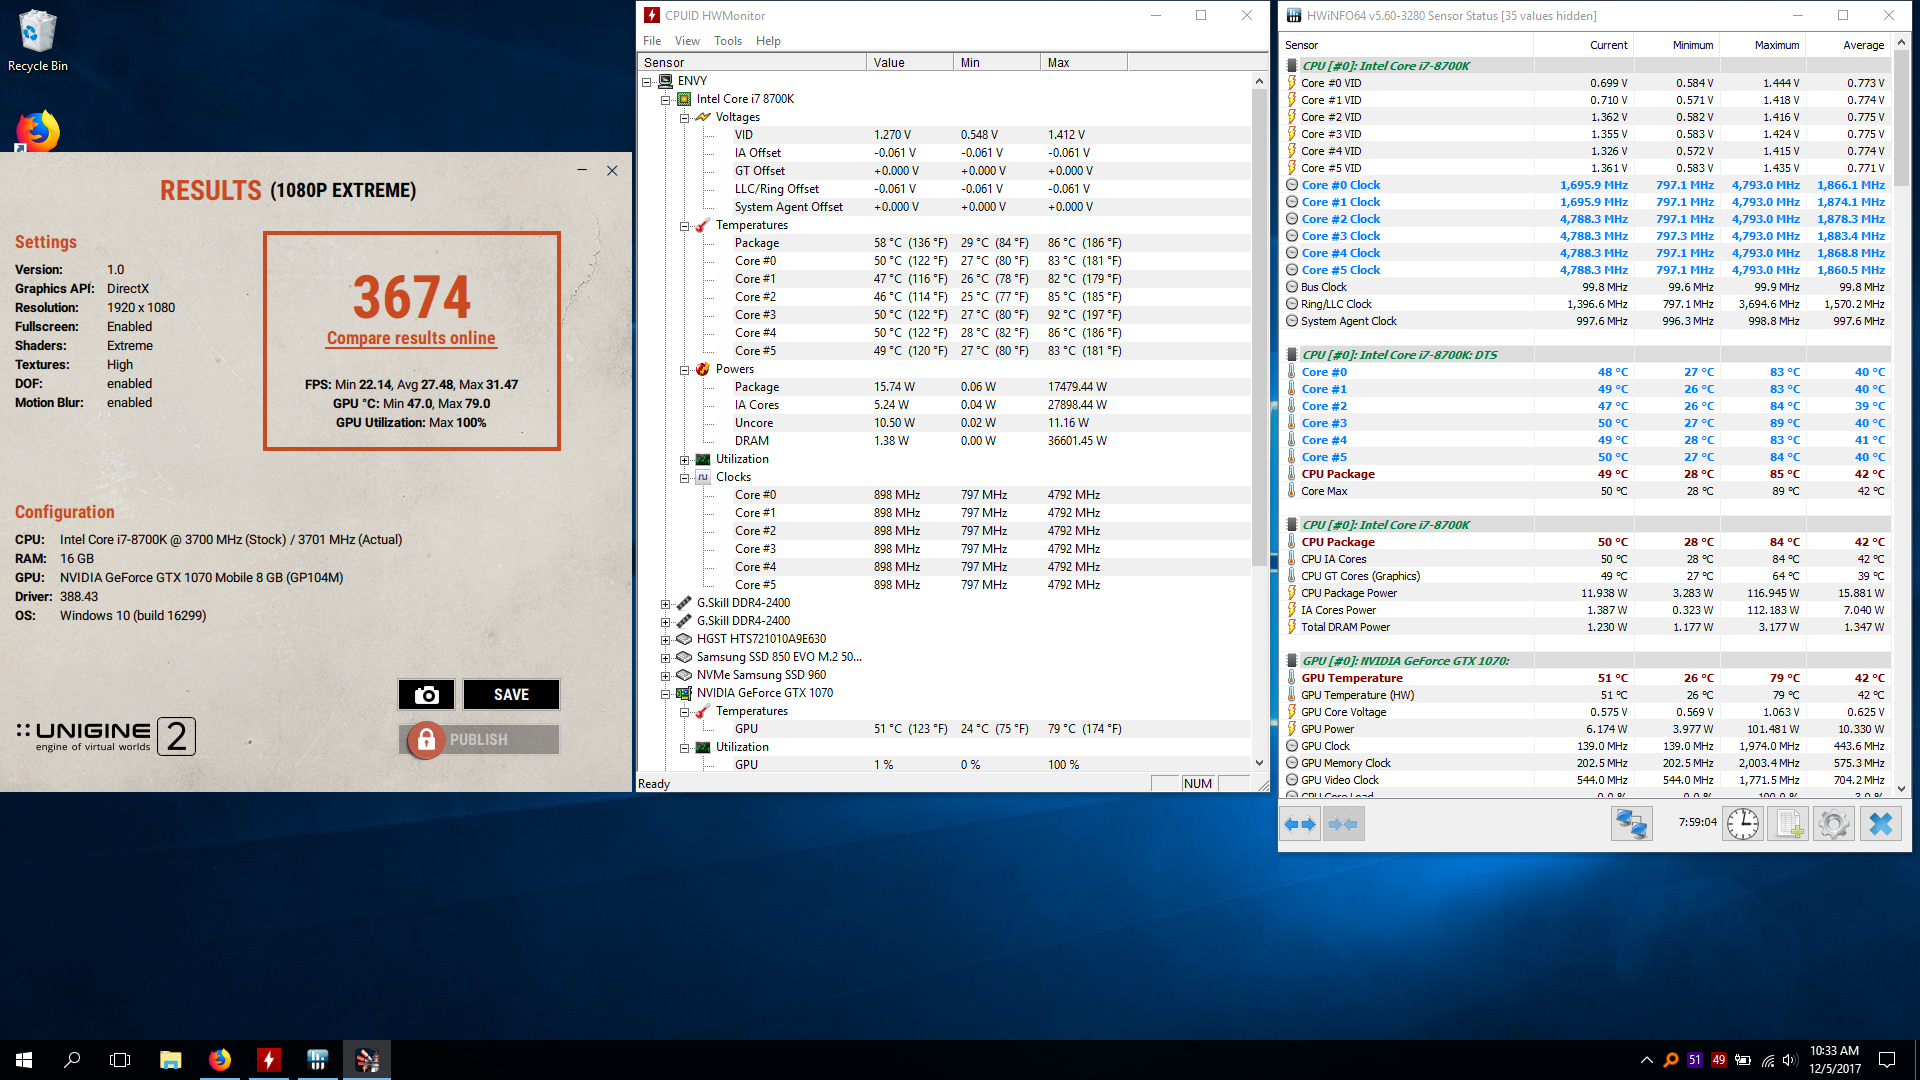1920x1080 pixels.
Task: Select the LLC/Ring Offset voltage row
Action: (944, 189)
